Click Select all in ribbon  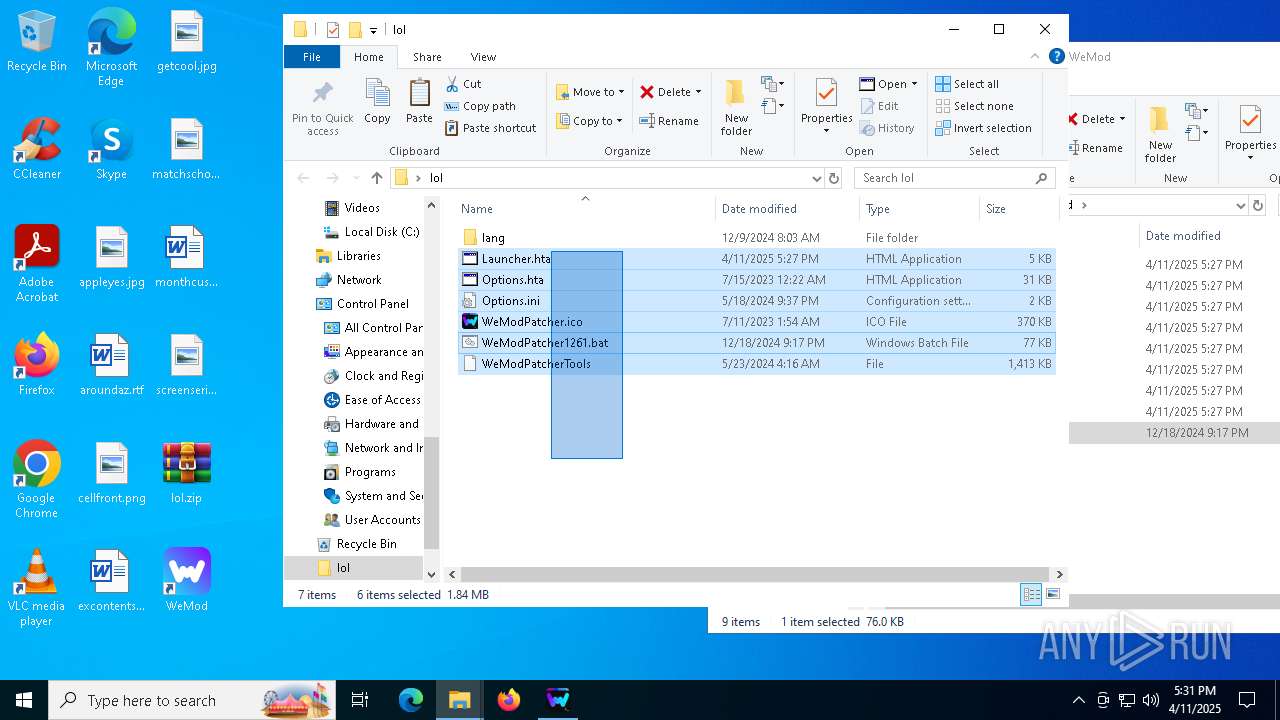(967, 84)
